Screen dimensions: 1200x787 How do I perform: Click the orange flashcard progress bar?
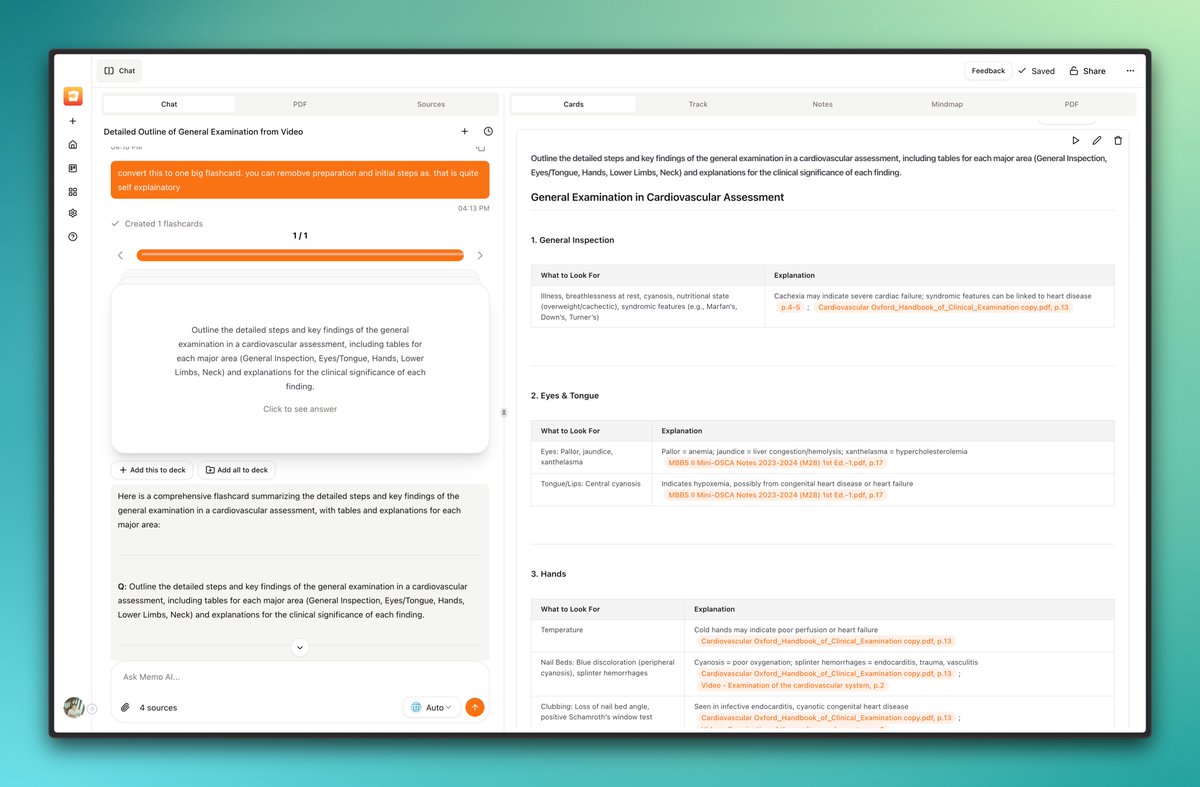click(300, 255)
